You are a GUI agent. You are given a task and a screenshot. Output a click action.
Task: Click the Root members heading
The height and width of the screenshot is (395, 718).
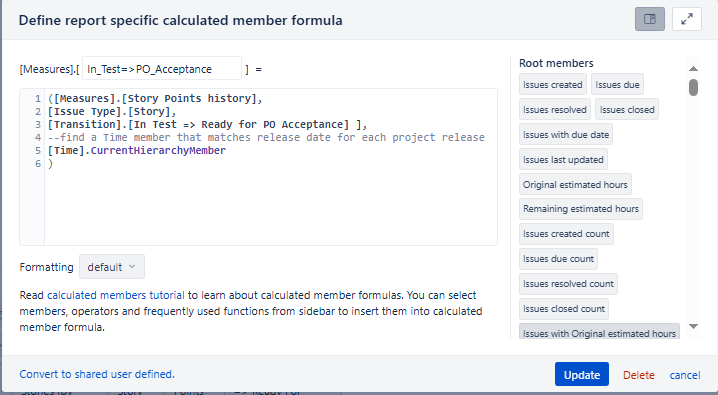[556, 63]
